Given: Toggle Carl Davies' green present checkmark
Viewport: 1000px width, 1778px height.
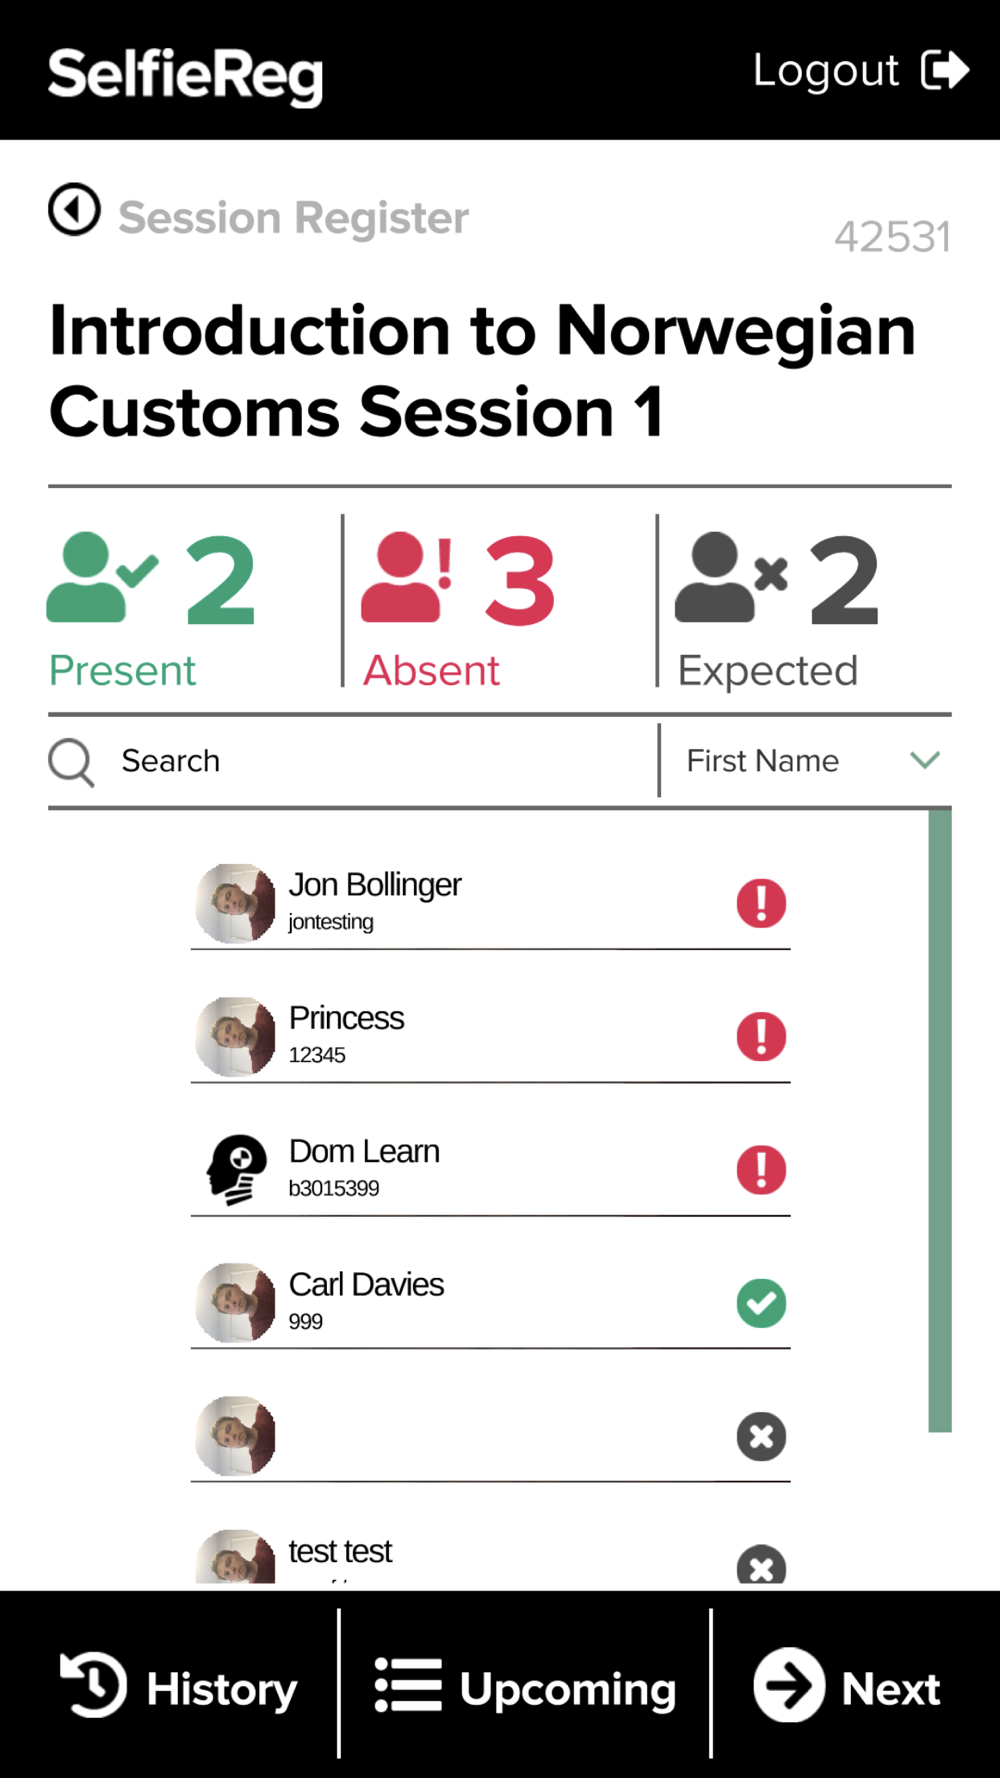Looking at the screenshot, I should pos(761,1303).
